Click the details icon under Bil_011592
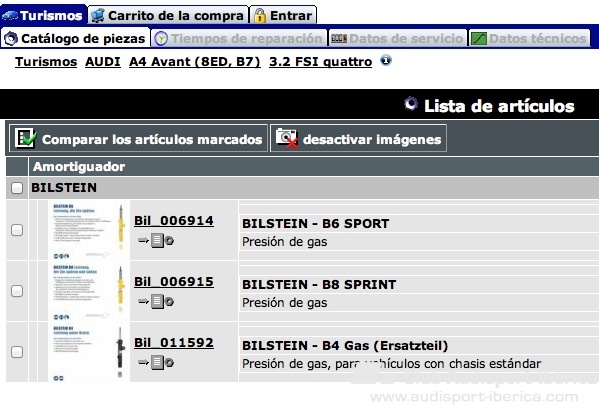This screenshot has height=405, width=599. 156,363
